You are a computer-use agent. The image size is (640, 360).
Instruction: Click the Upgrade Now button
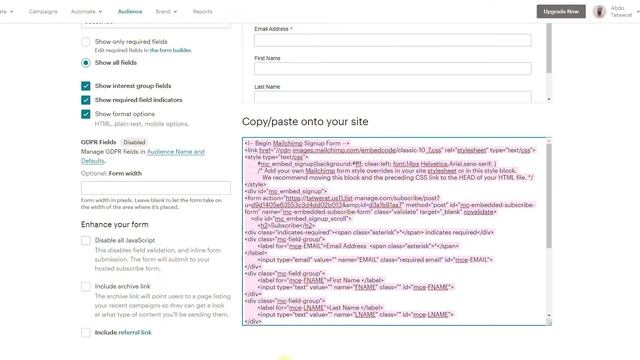coord(561,11)
